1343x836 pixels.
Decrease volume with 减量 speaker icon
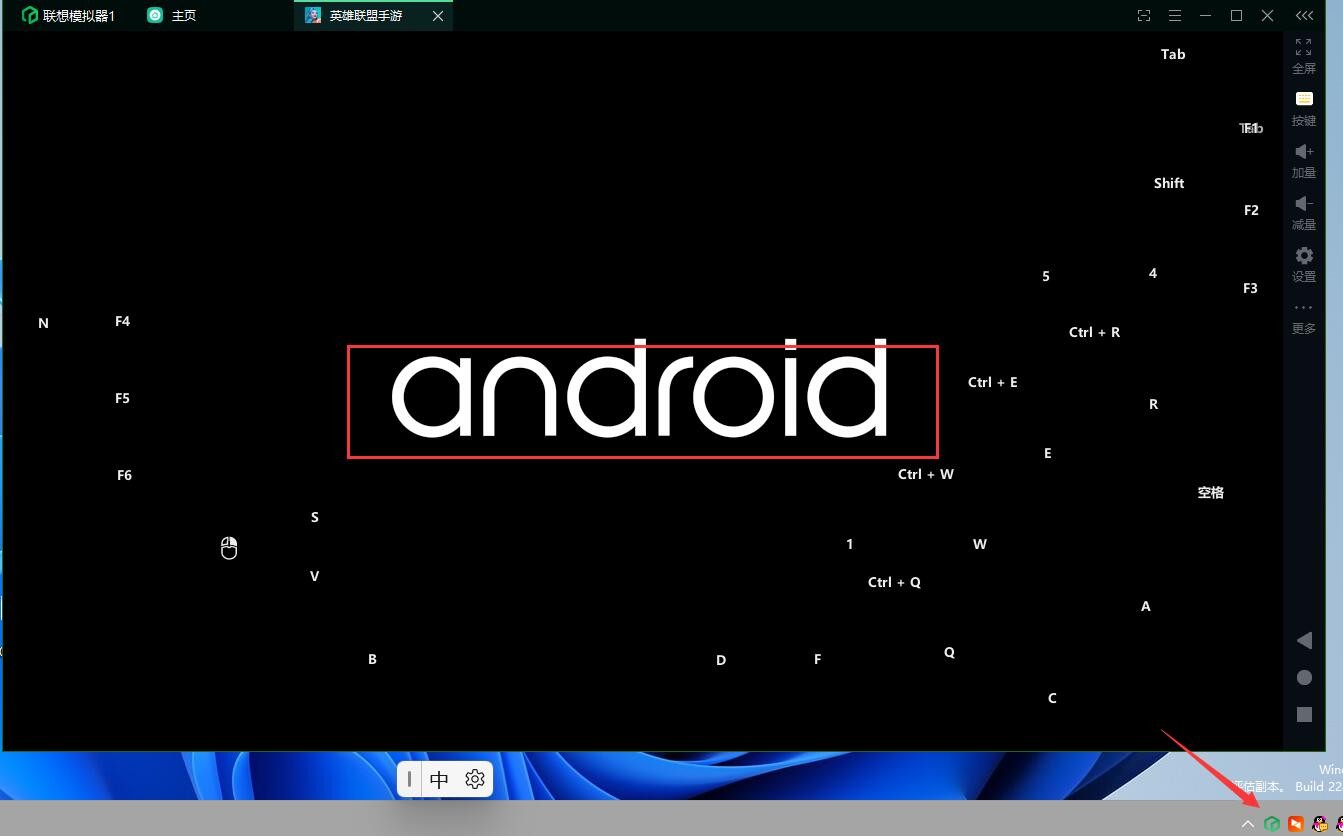(1303, 212)
